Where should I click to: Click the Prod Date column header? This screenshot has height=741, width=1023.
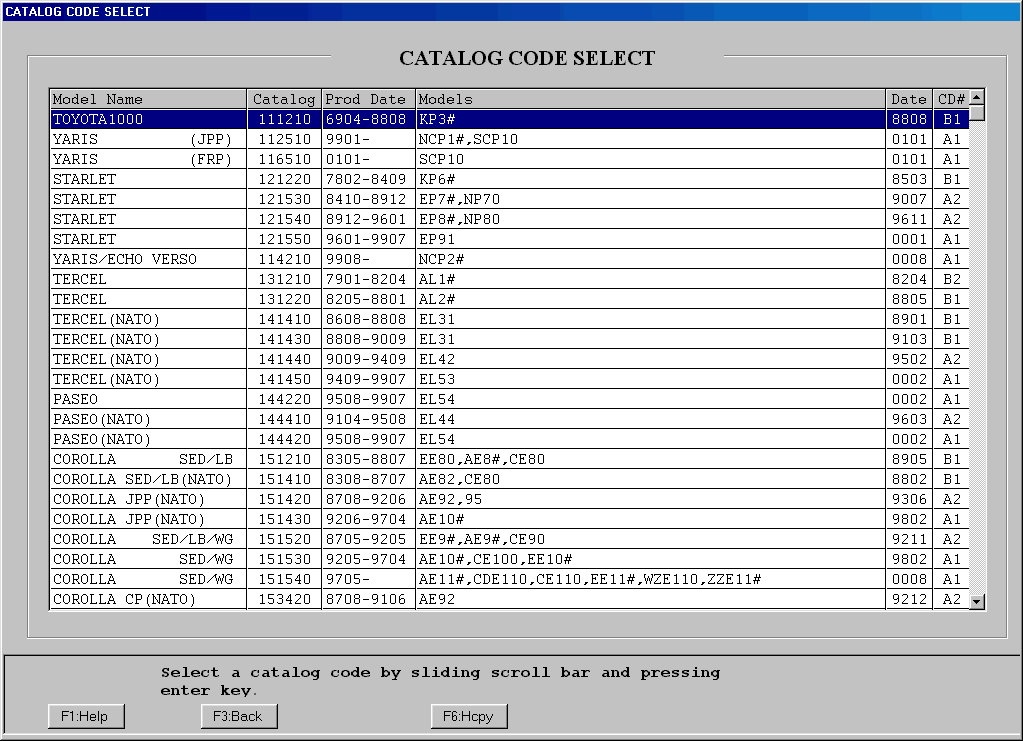click(x=369, y=99)
